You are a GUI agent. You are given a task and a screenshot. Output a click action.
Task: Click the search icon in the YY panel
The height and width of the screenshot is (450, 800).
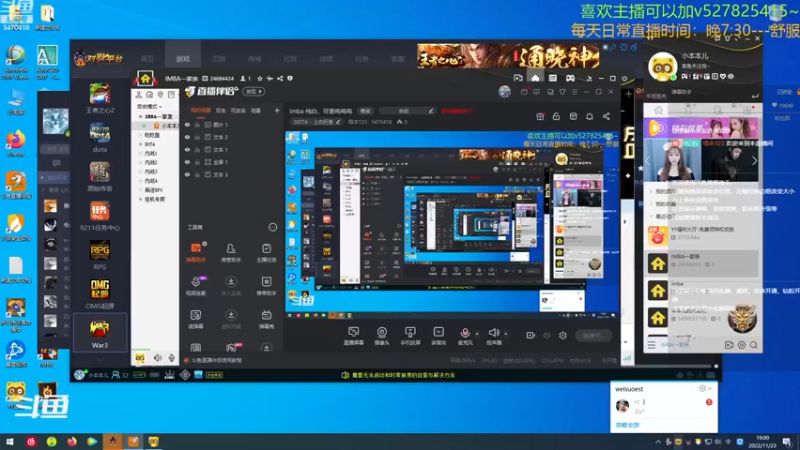[754, 345]
